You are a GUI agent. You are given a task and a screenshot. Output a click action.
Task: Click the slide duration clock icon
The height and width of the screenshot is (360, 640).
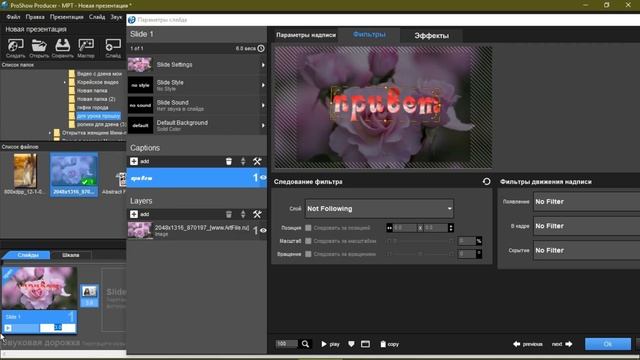tap(261, 49)
